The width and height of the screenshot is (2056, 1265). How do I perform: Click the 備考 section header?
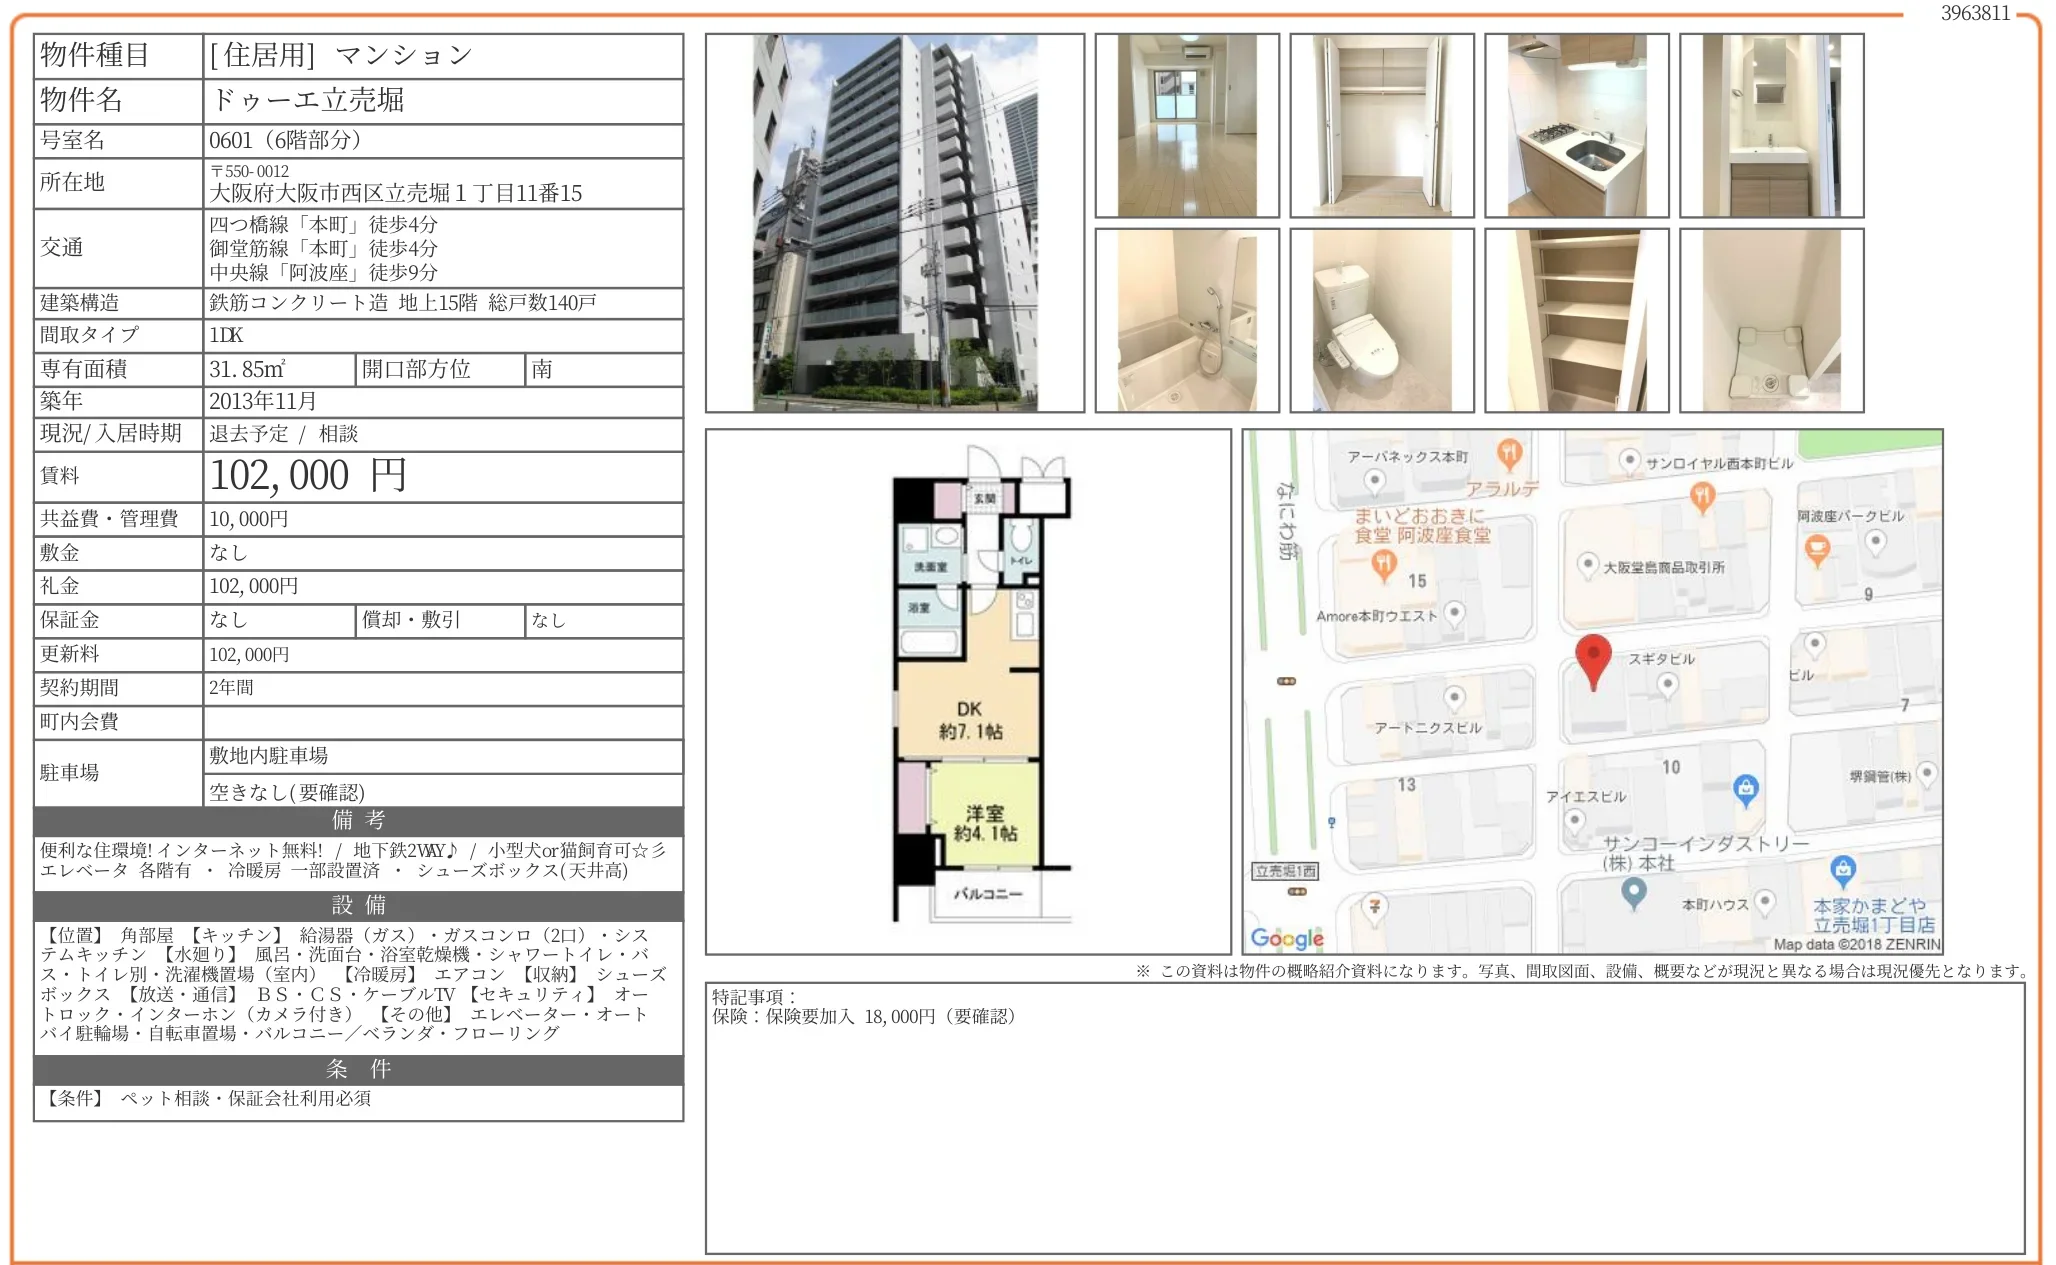[x=358, y=821]
